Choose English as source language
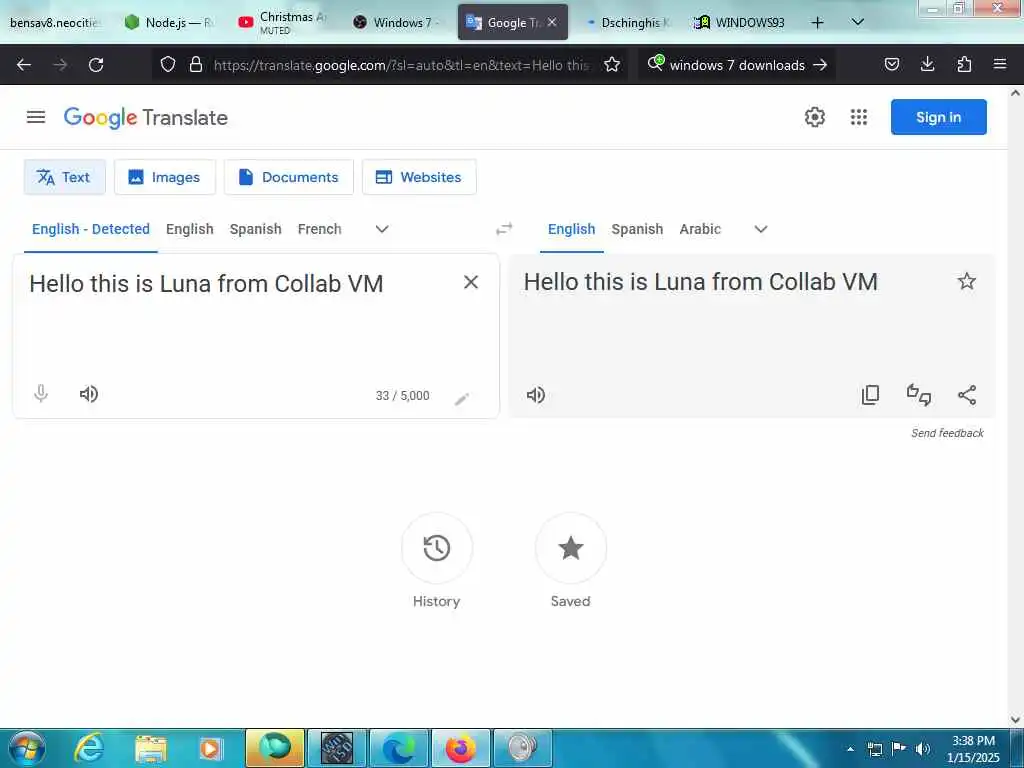Viewport: 1024px width, 768px height. (189, 229)
